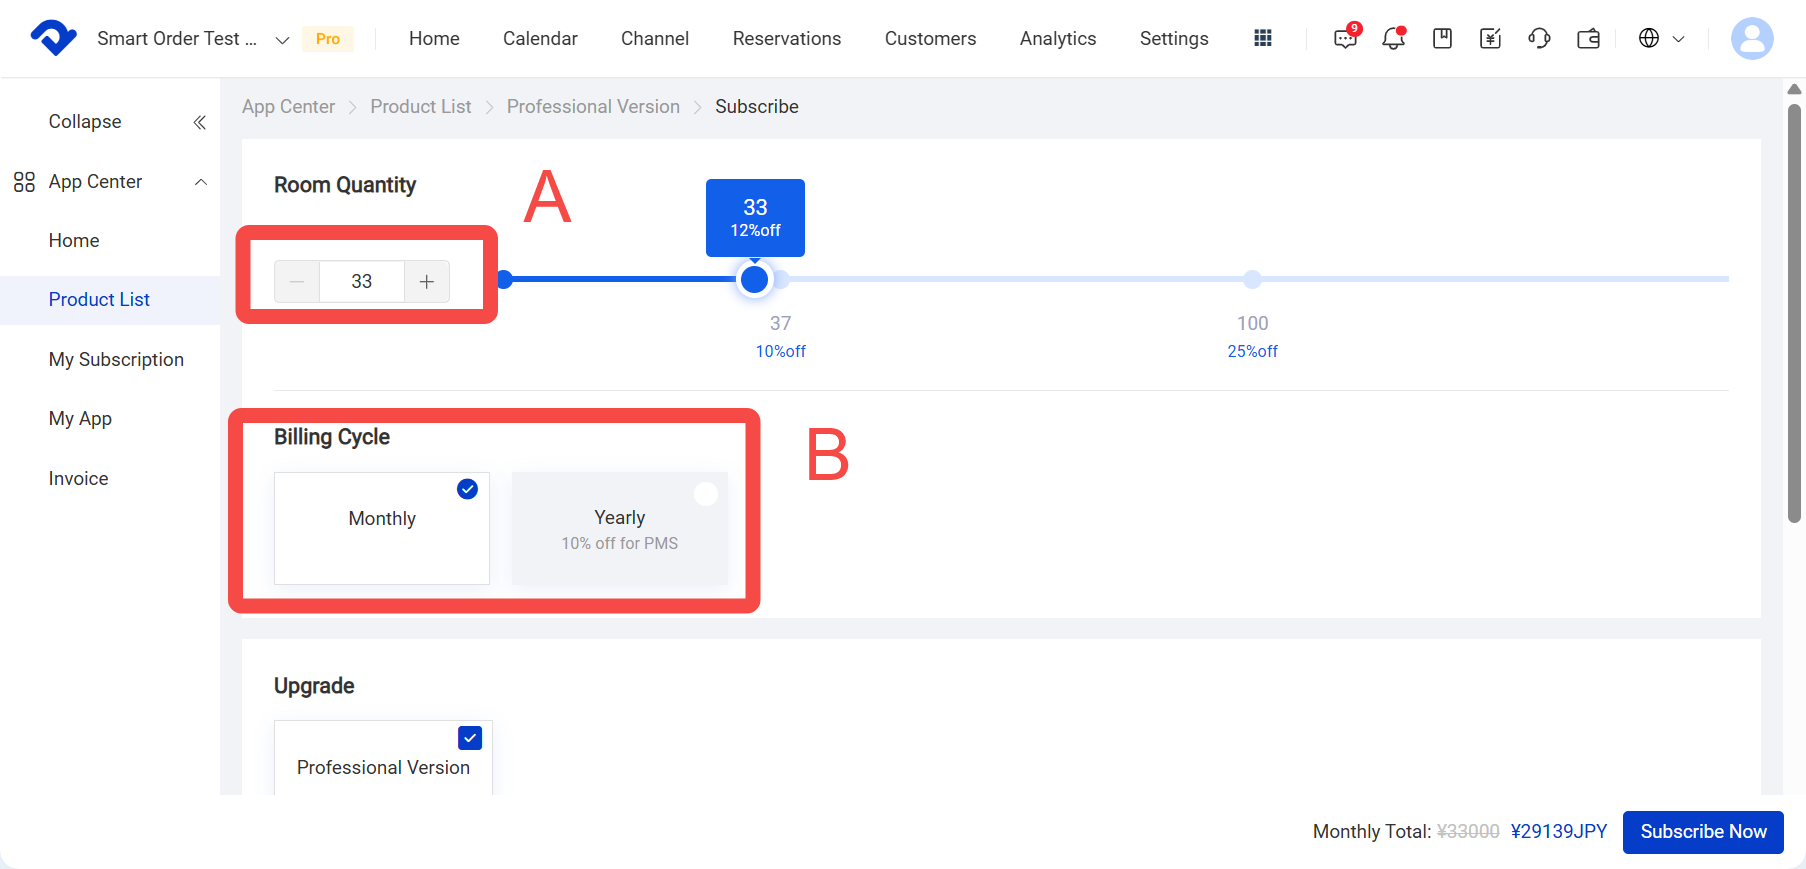1806x869 pixels.
Task: Open the Reservations menu
Action: tap(787, 38)
